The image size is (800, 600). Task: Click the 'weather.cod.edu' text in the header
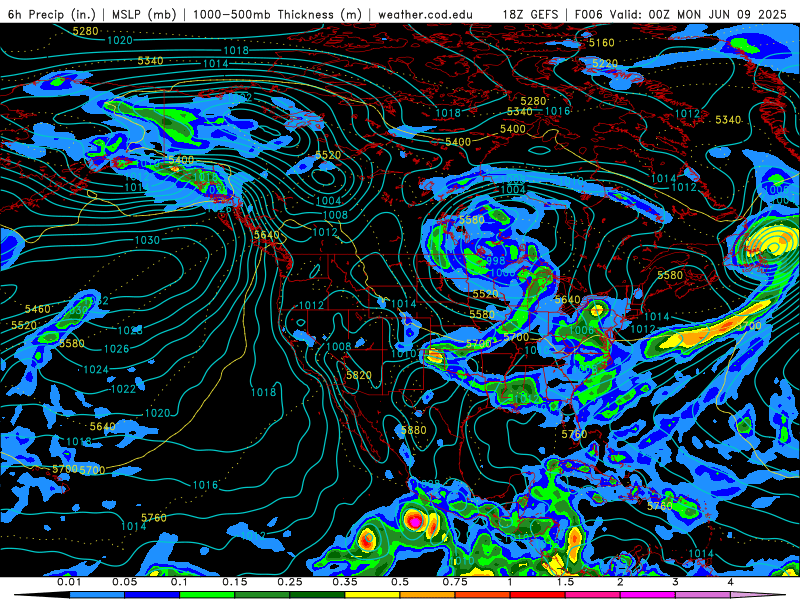425,14
